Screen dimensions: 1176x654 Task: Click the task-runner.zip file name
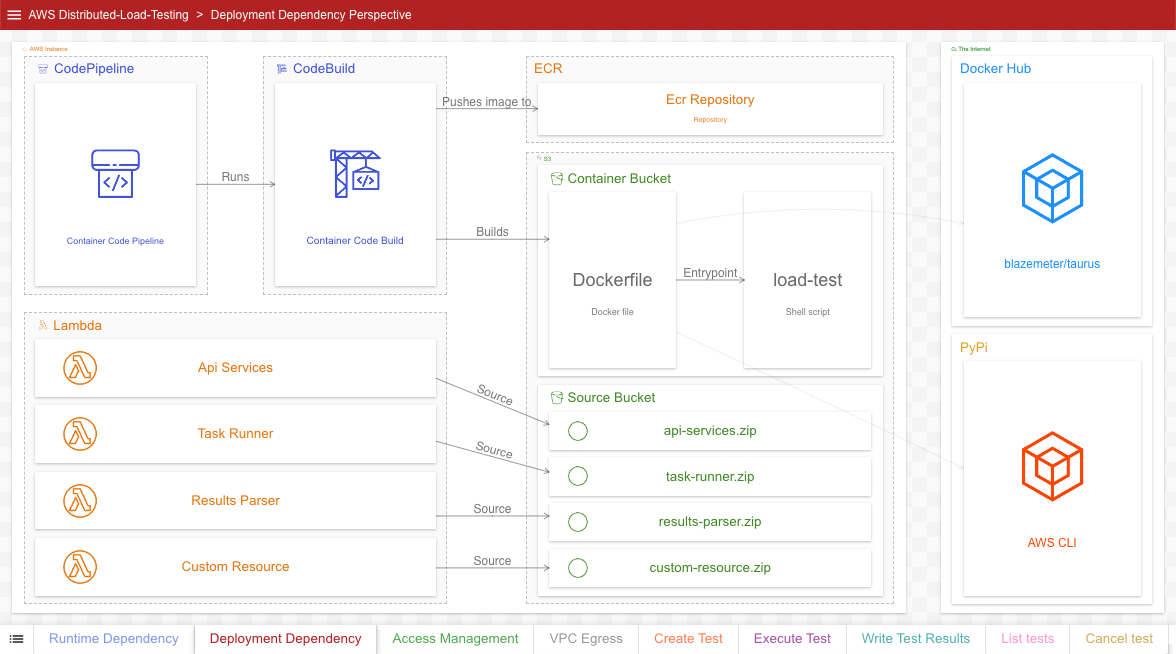pyautogui.click(x=710, y=476)
